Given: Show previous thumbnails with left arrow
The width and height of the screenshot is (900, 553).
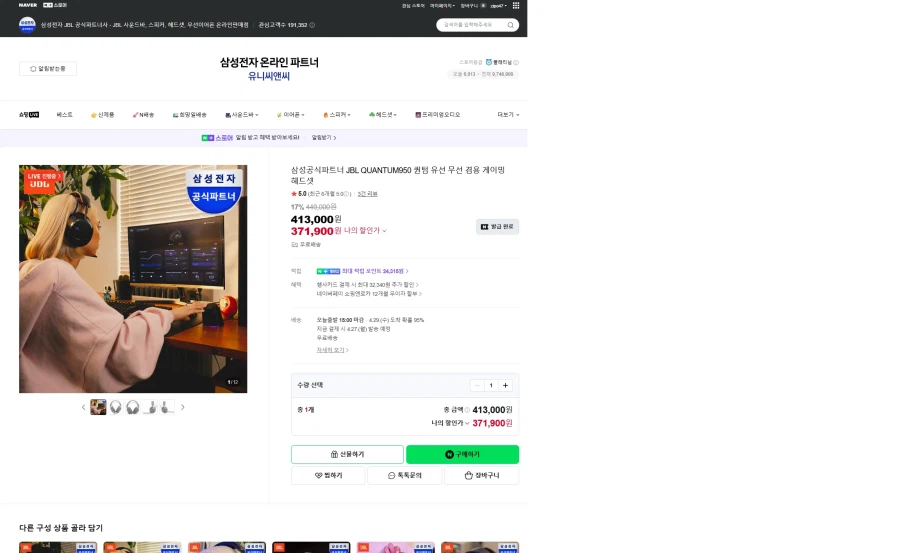Looking at the screenshot, I should pyautogui.click(x=83, y=407).
